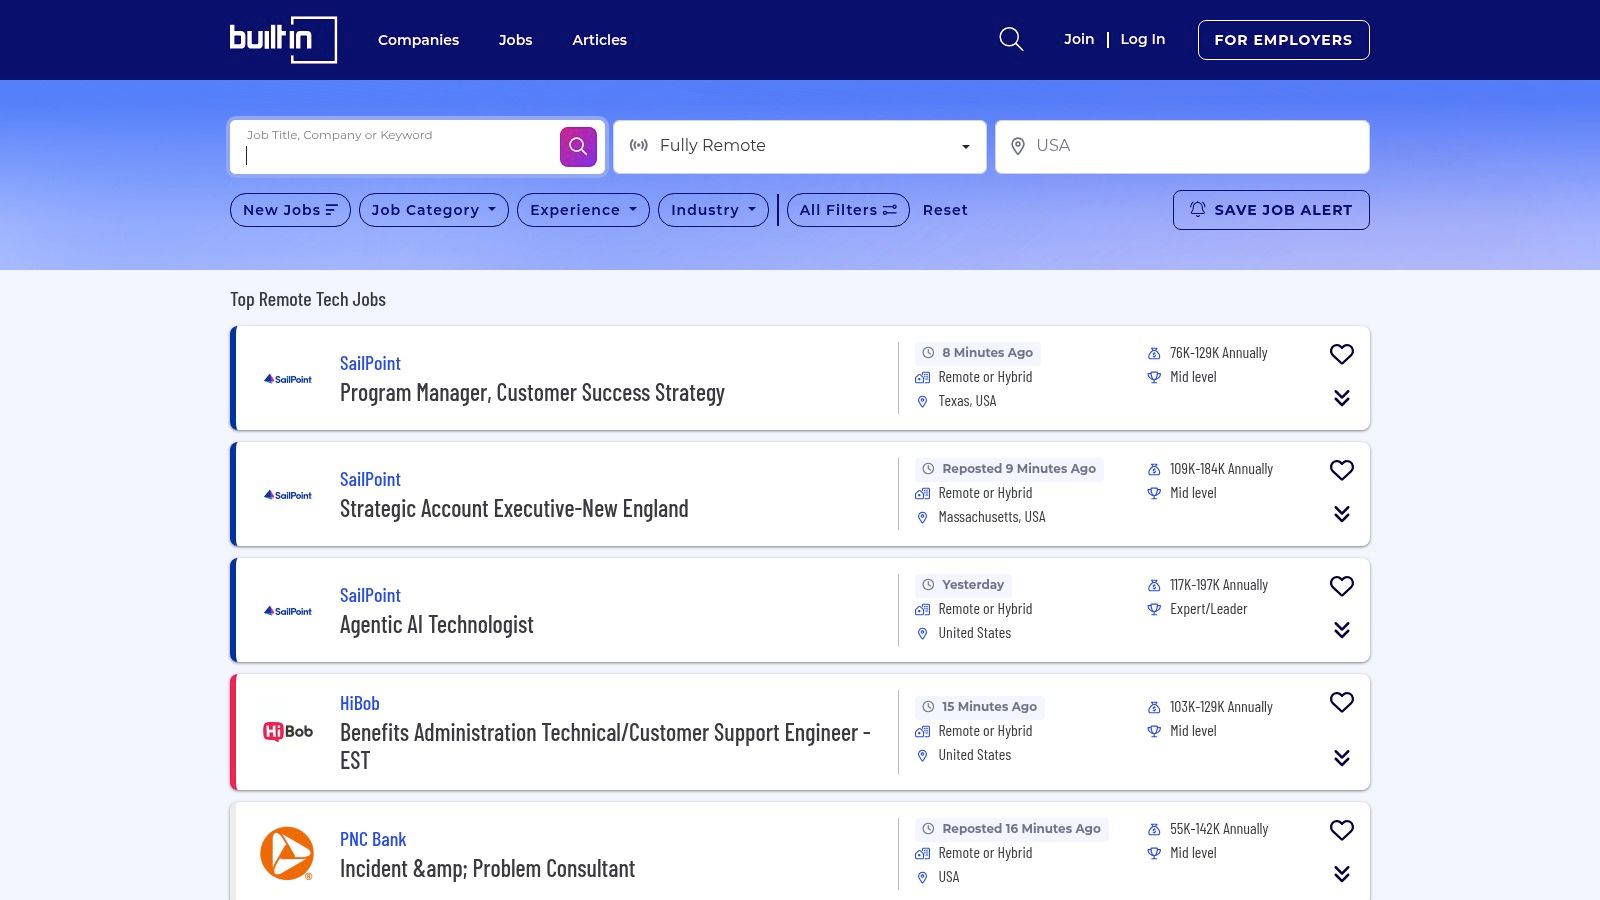1600x900 pixels.
Task: Click the SAVE JOB ALERT button
Action: 1271,210
